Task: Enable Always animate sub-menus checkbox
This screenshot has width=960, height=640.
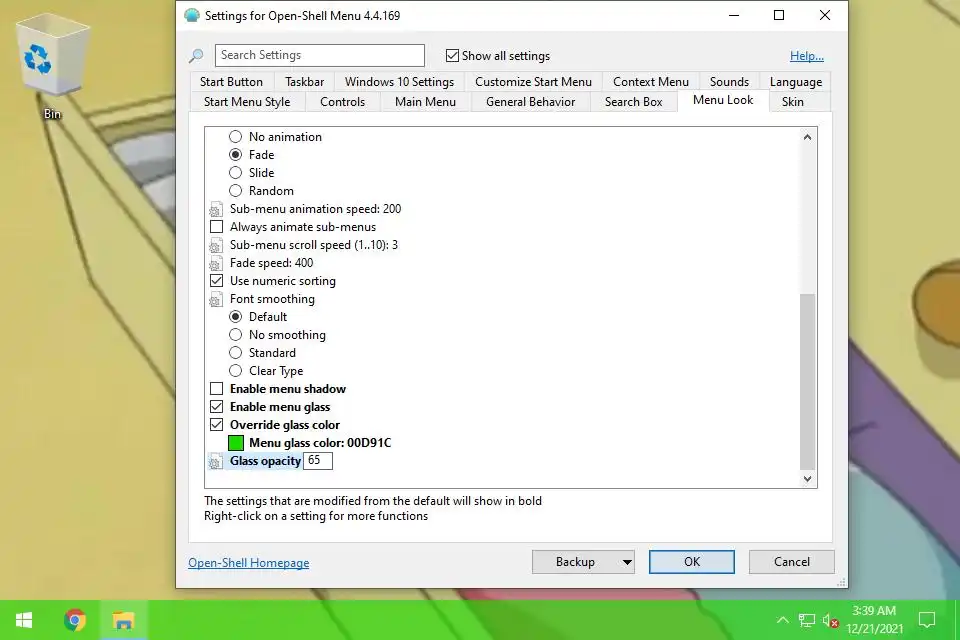Action: click(216, 227)
